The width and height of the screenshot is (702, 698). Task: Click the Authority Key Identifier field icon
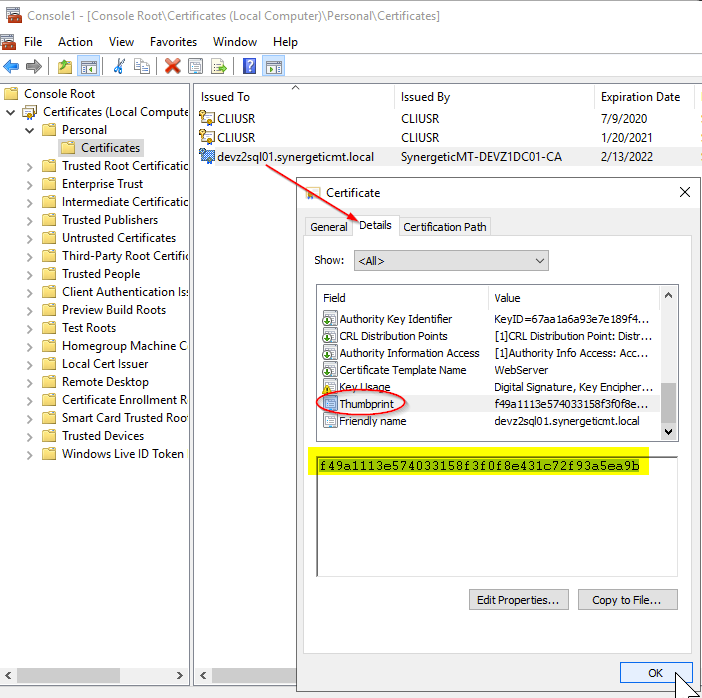(330, 319)
